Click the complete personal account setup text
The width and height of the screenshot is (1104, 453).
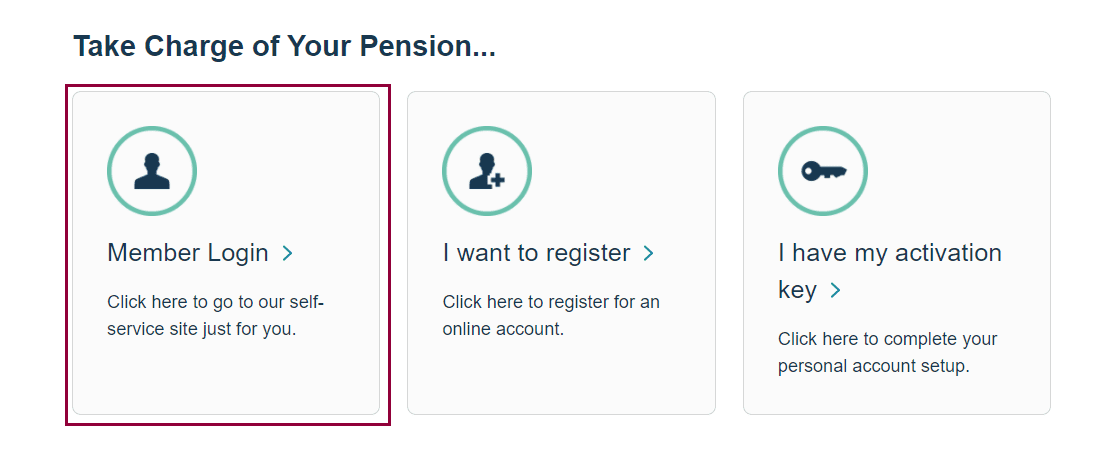coord(888,352)
